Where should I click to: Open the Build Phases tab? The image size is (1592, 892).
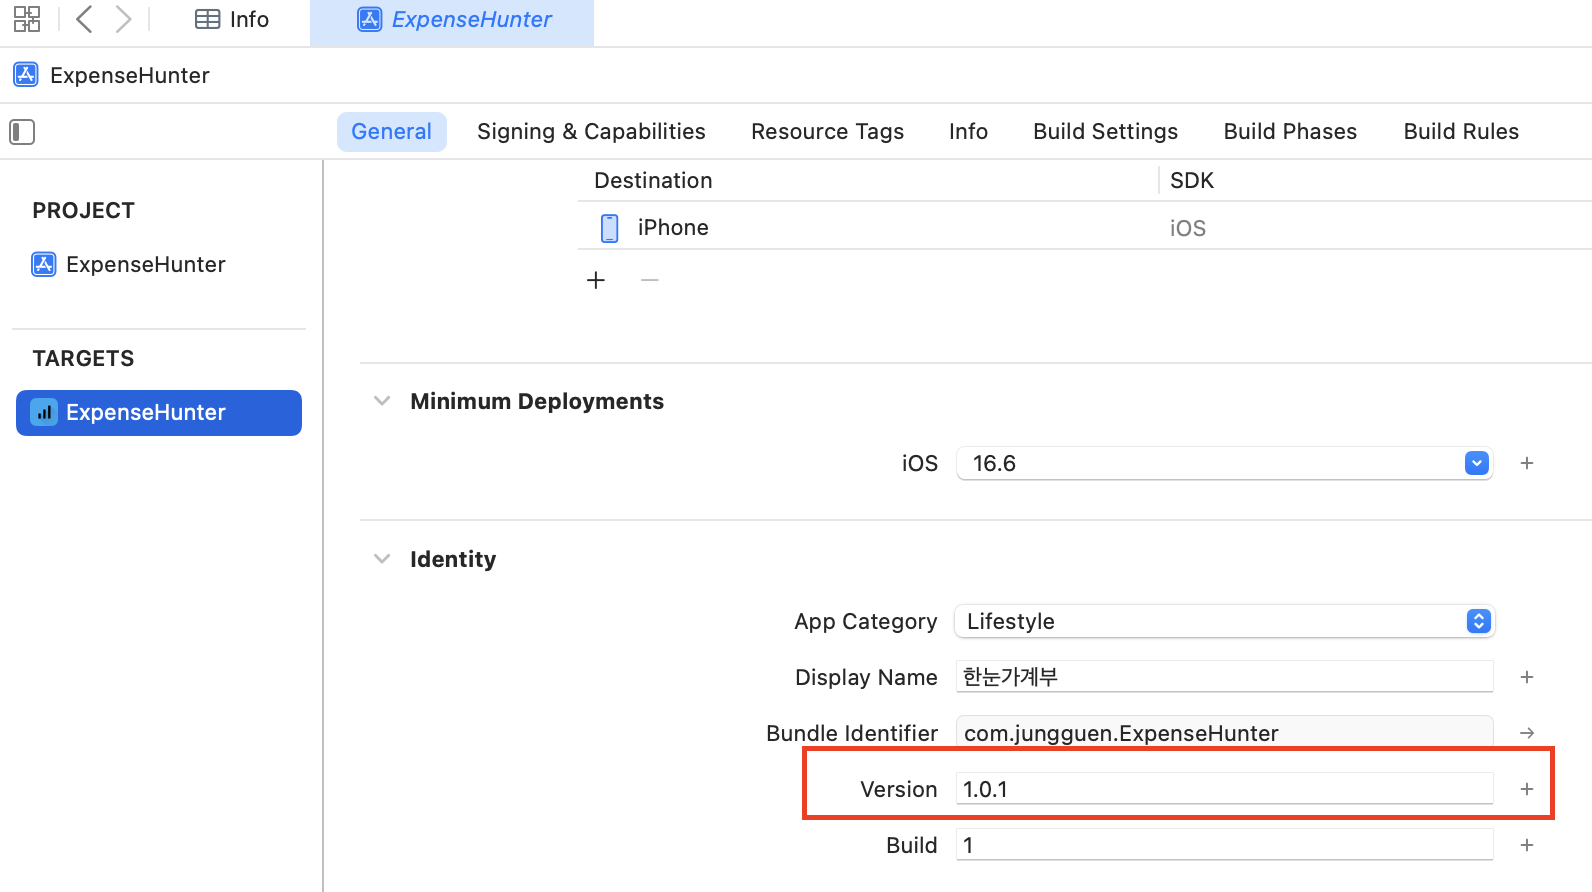[x=1290, y=132]
